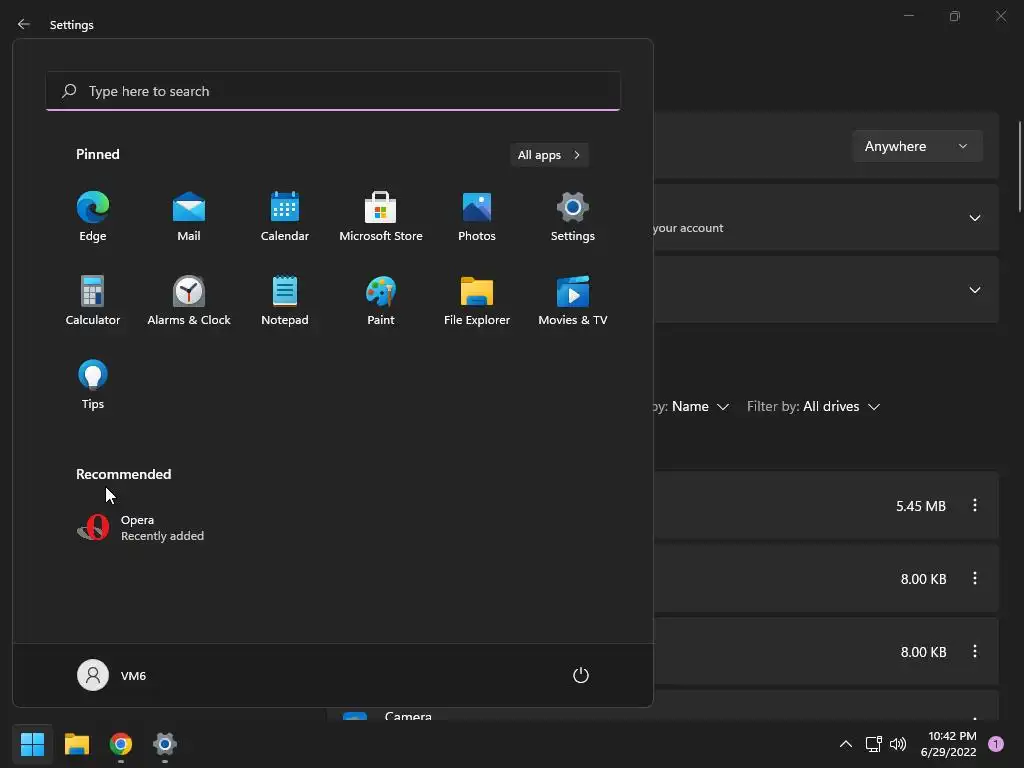Viewport: 1024px width, 768px height.
Task: Open options menu for 5.45 MB app
Action: [975, 505]
